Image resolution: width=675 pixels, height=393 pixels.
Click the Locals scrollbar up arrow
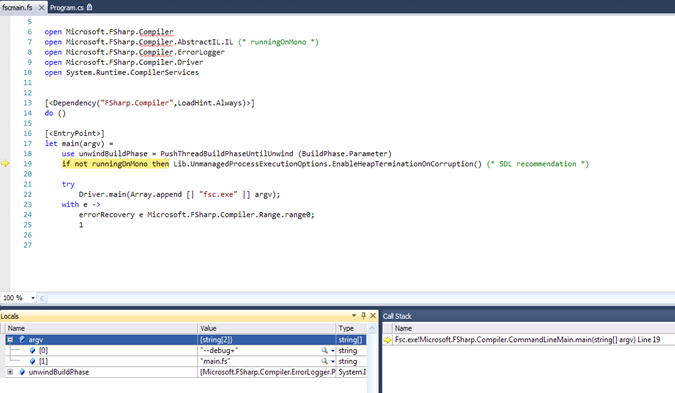point(372,328)
